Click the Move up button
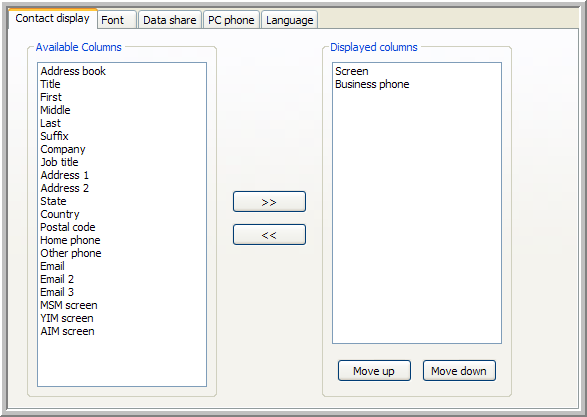Screen dimensions: 587x417 coord(374,371)
